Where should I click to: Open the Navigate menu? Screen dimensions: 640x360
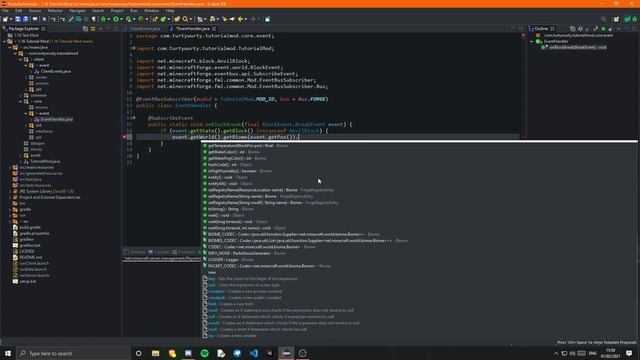(x=77, y=10)
